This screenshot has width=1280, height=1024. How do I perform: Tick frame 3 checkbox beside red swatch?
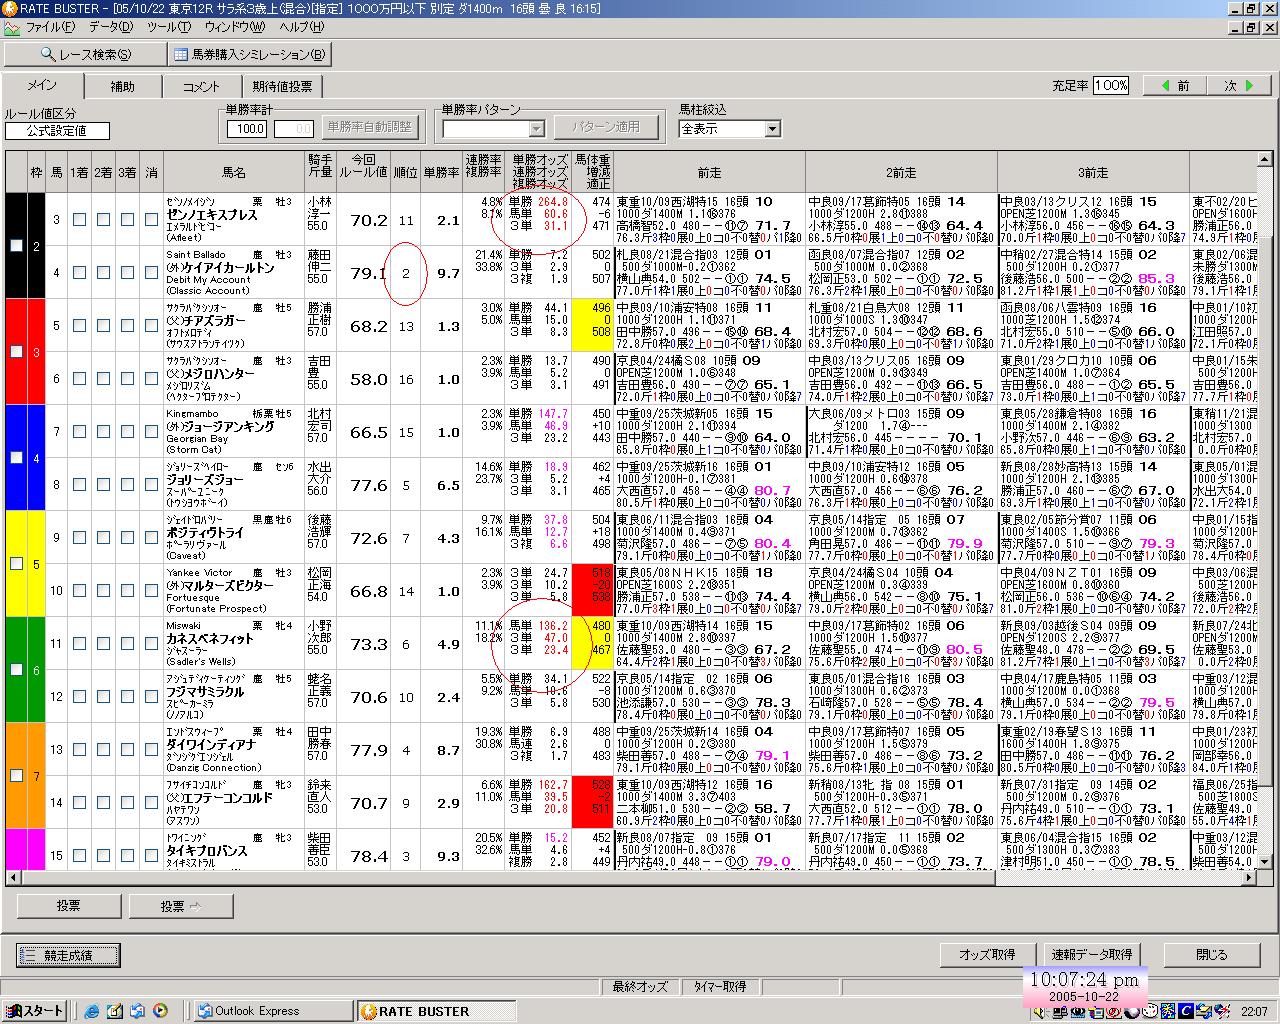[x=15, y=352]
